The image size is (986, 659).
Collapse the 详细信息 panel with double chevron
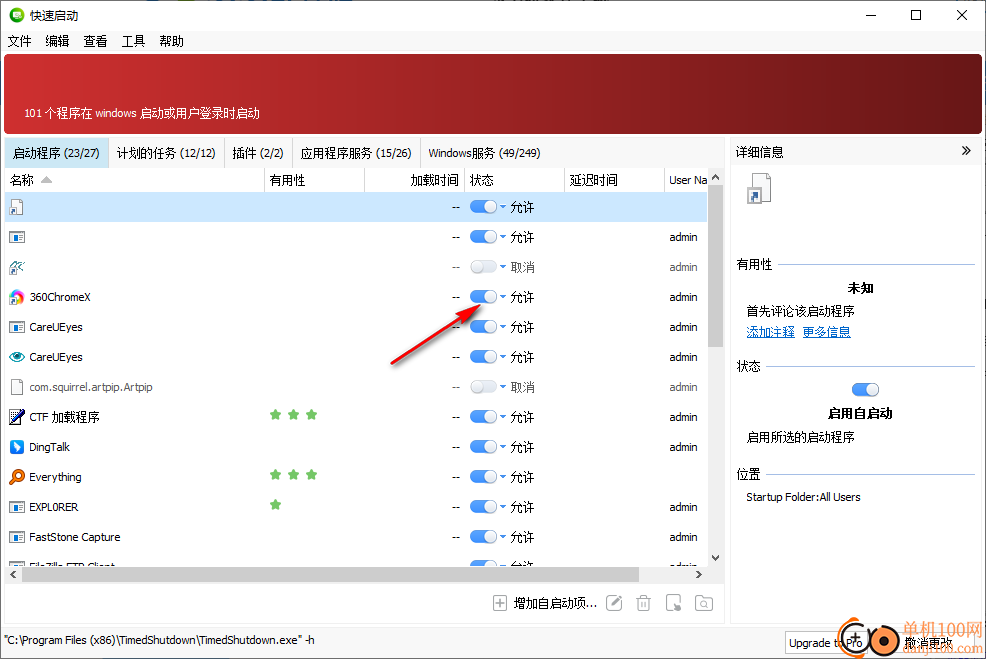click(967, 151)
